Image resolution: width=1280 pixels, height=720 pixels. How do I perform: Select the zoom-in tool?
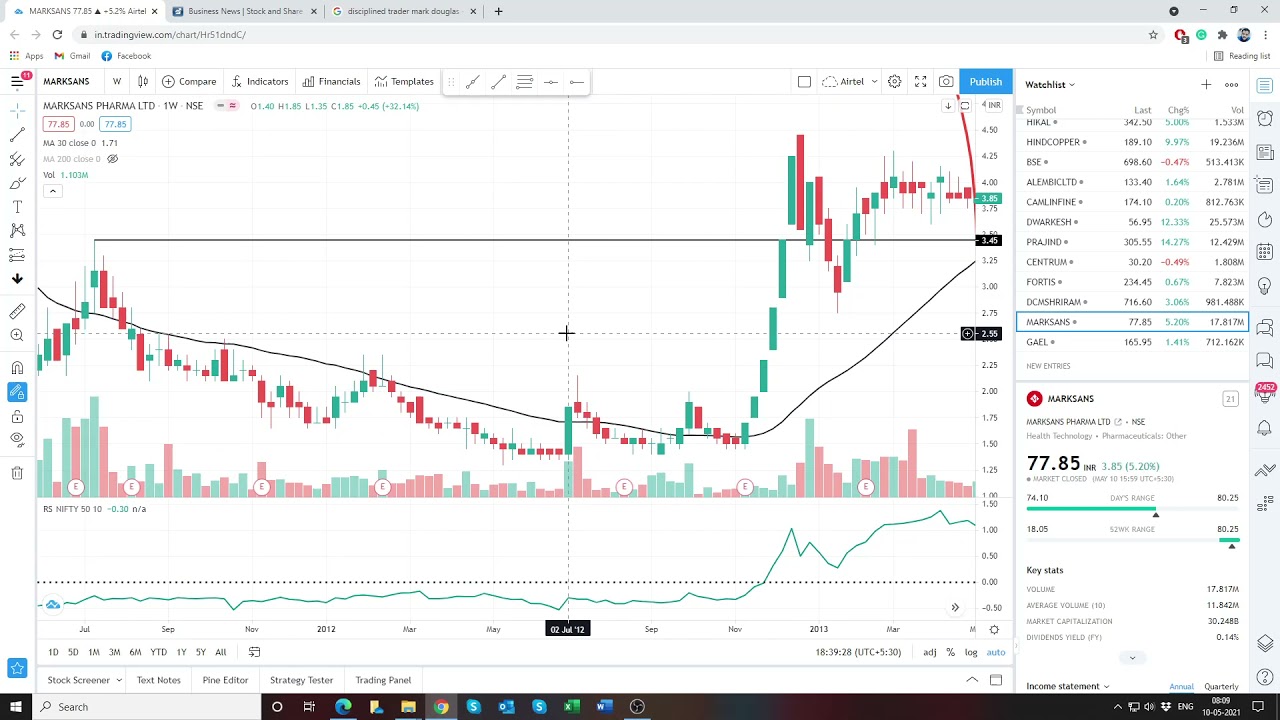[17, 336]
